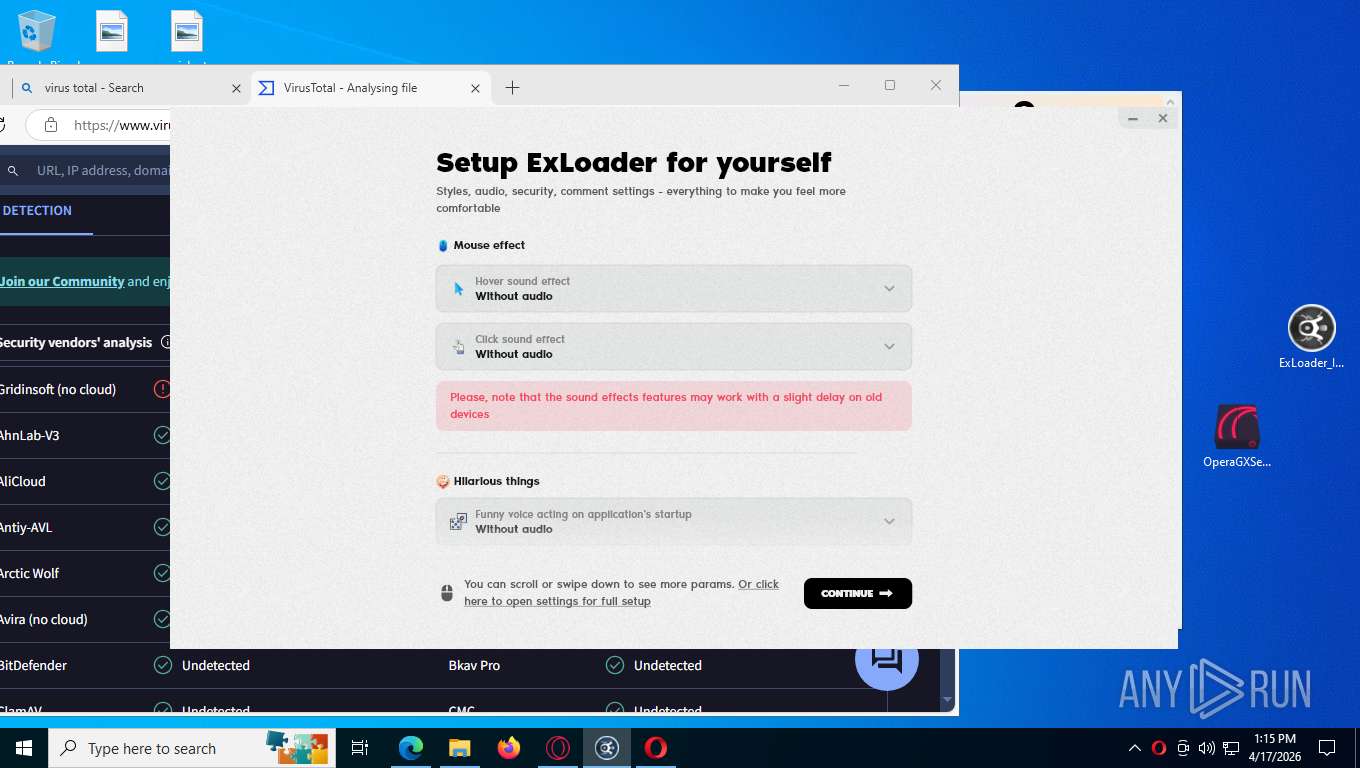Viewport: 1360px width, 768px height.
Task: Click Gridinsoft (no cloud) warning icon
Action: (x=162, y=389)
